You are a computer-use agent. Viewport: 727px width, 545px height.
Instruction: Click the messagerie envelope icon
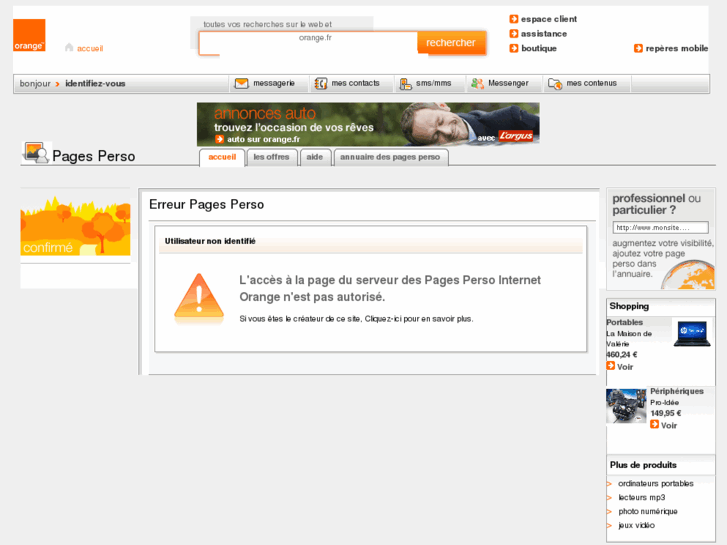pos(242,83)
